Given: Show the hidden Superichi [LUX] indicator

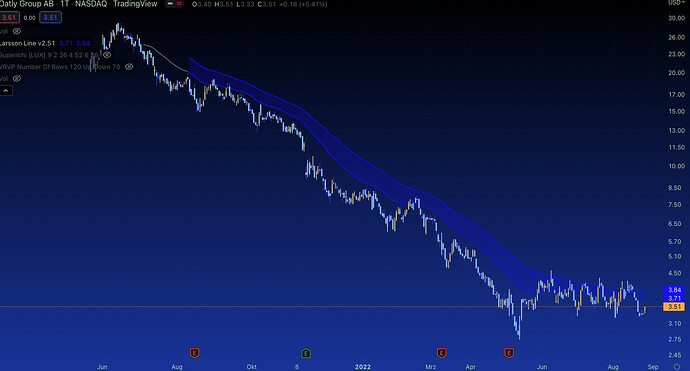Looking at the screenshot, I should coord(107,55).
